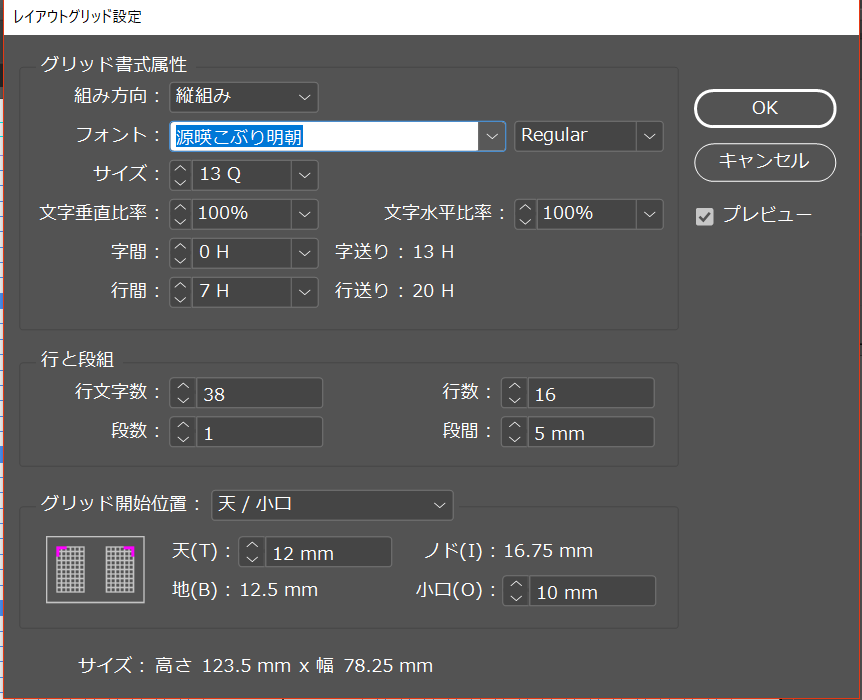This screenshot has height=700, width=862.
Task: Click the 行間 value field 7 H
Action: pos(241,292)
